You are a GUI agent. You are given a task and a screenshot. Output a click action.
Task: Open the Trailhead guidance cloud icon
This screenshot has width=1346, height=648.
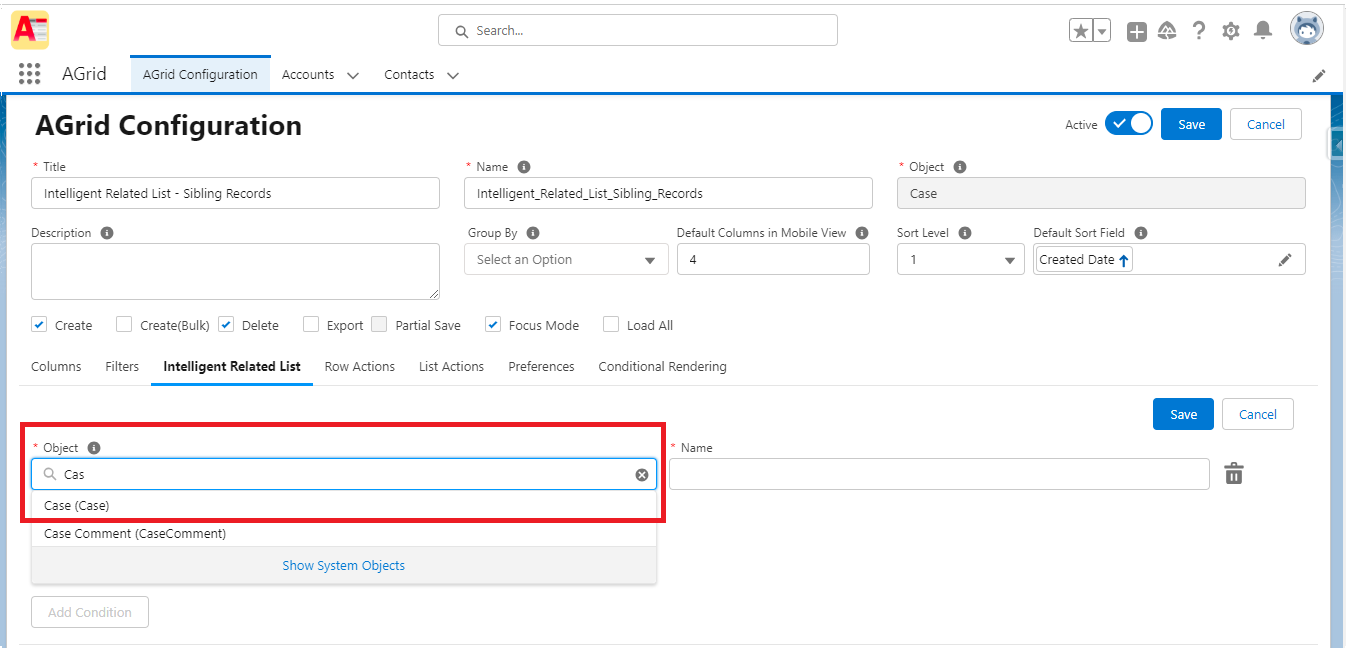tap(1167, 31)
